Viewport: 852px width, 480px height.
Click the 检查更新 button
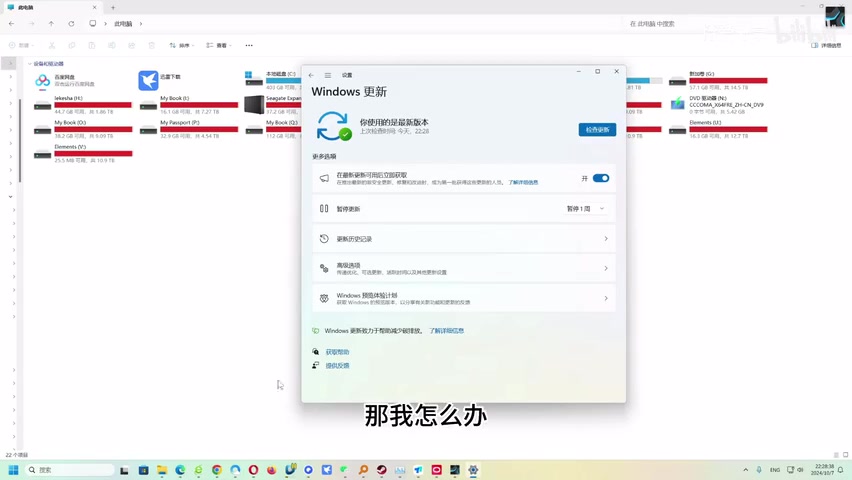pyautogui.click(x=597, y=130)
